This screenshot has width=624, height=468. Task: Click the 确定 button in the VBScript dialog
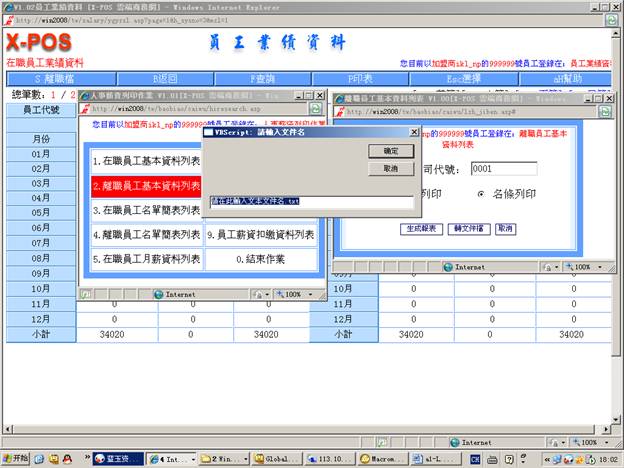(x=390, y=150)
